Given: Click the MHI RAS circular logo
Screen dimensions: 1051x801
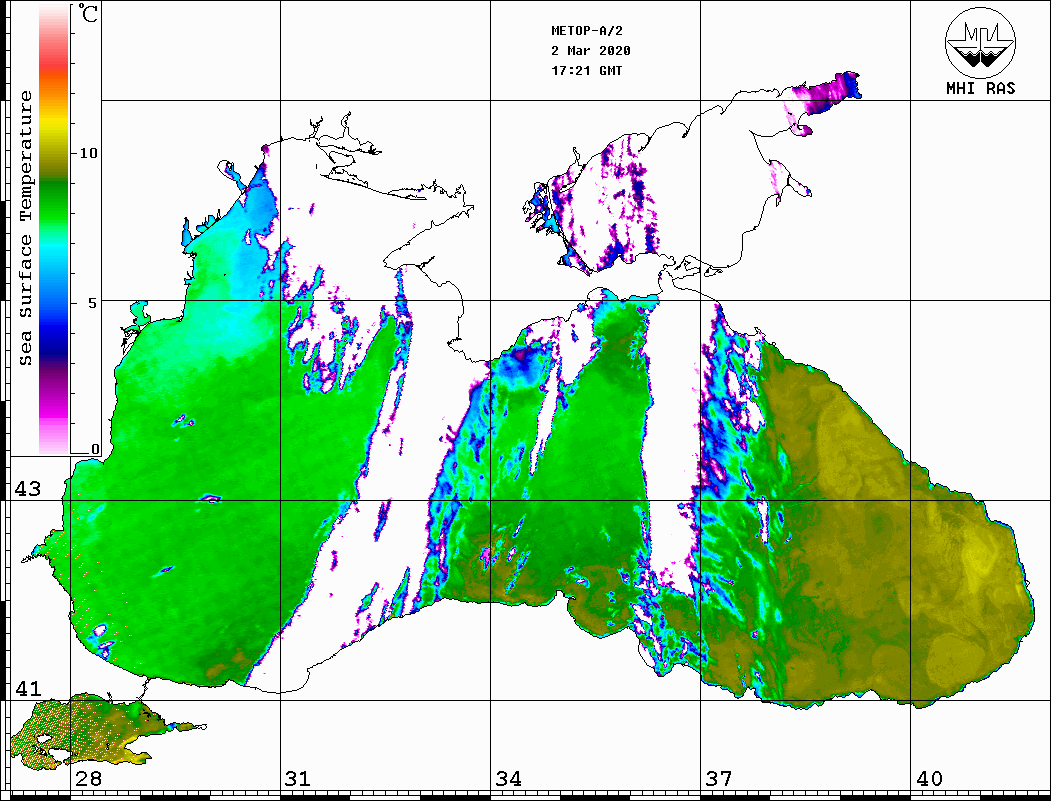Looking at the screenshot, I should click(x=980, y=42).
